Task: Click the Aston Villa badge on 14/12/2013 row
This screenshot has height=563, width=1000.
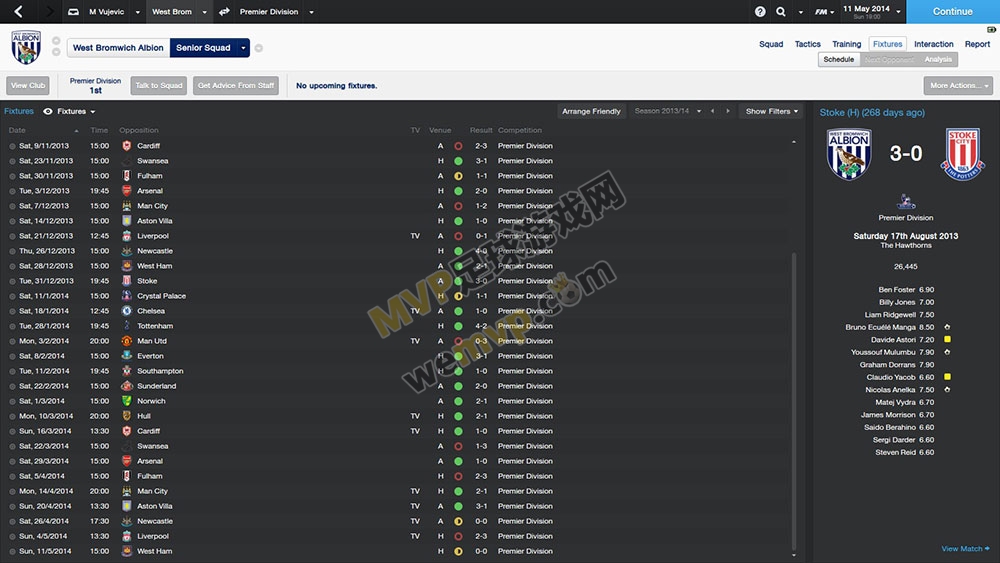Action: 126,221
